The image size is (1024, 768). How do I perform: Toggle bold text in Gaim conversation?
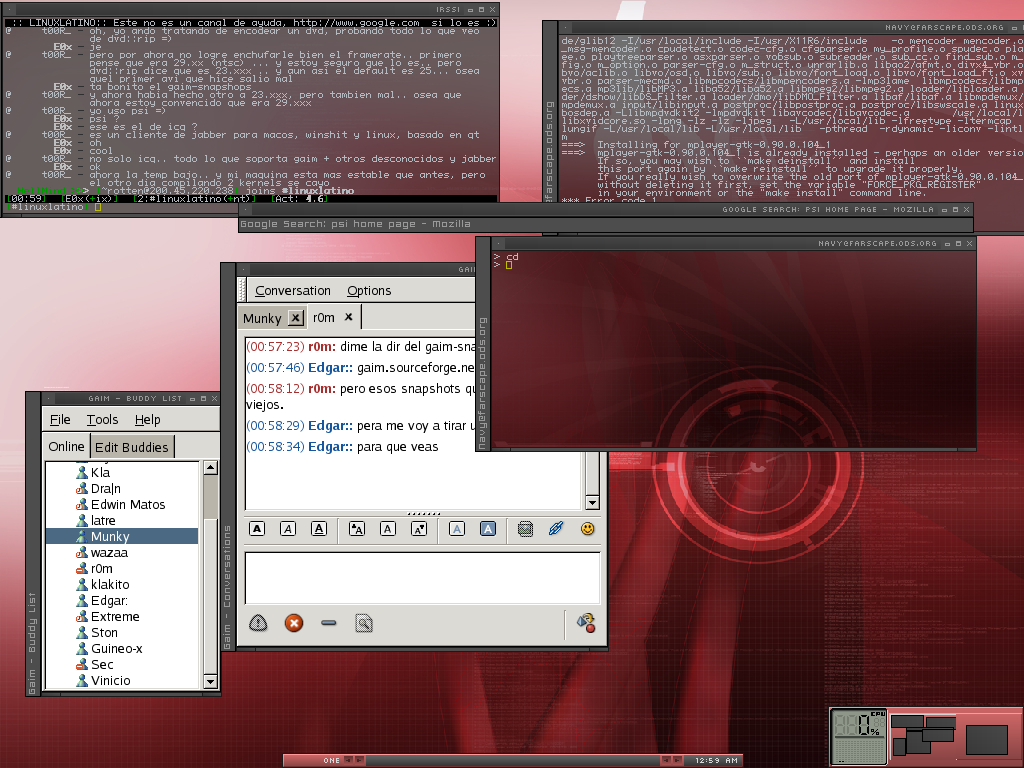click(257, 529)
